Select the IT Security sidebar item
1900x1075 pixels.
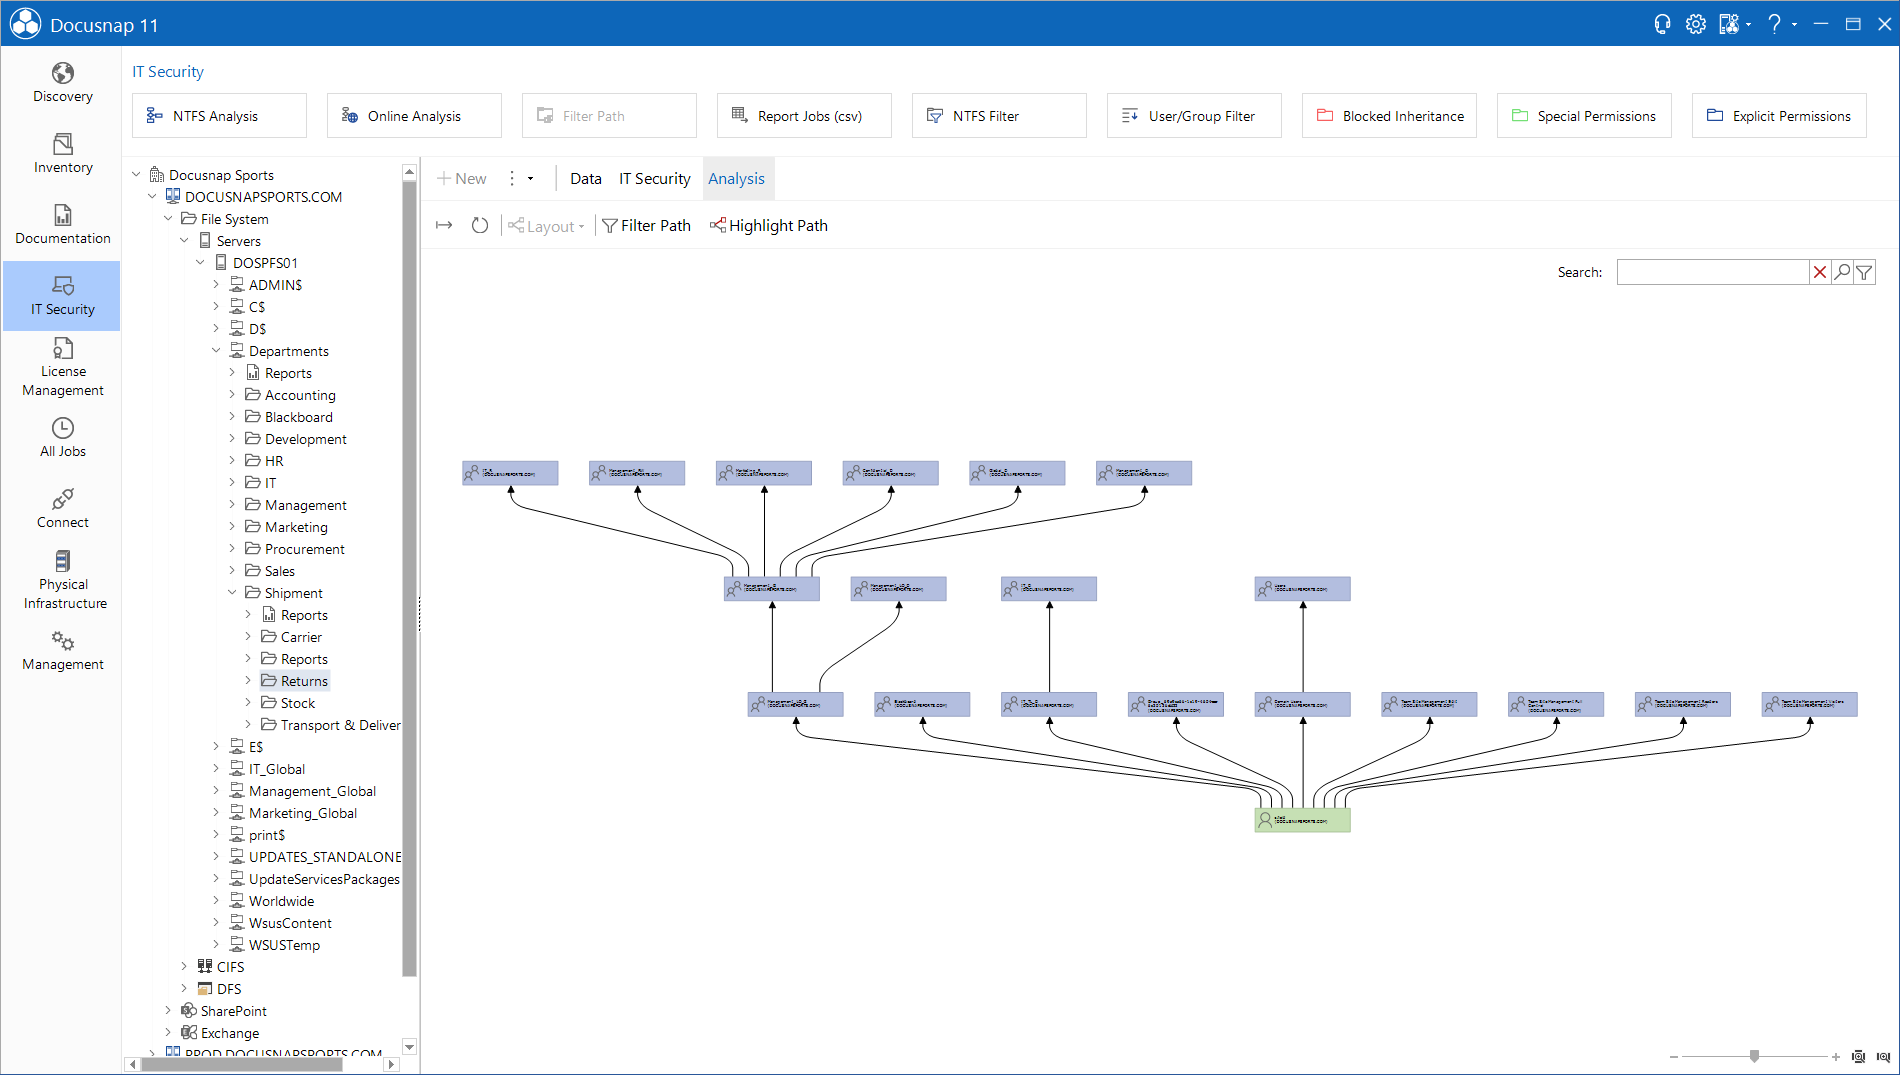pos(62,296)
